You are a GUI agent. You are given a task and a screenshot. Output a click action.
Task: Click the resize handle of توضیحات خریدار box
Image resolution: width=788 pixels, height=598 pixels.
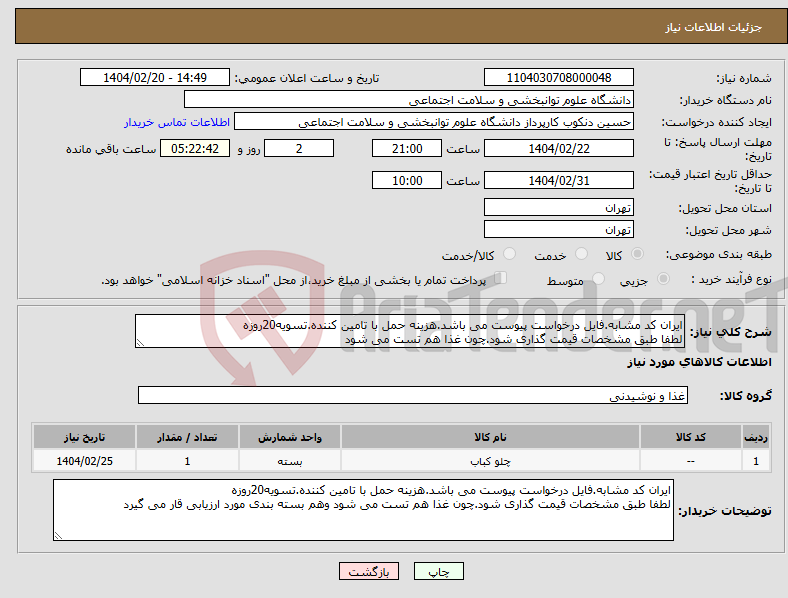pos(58,536)
